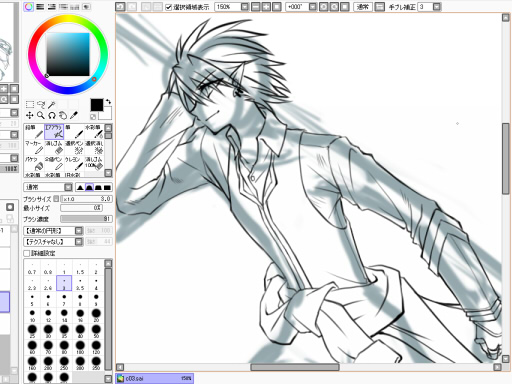Open the brush texture (テクスチャなし) dropdown
The image size is (512, 384).
click(79, 242)
